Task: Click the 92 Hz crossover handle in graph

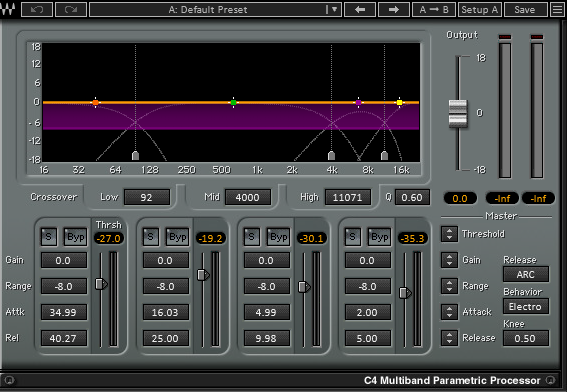Action: (x=136, y=155)
